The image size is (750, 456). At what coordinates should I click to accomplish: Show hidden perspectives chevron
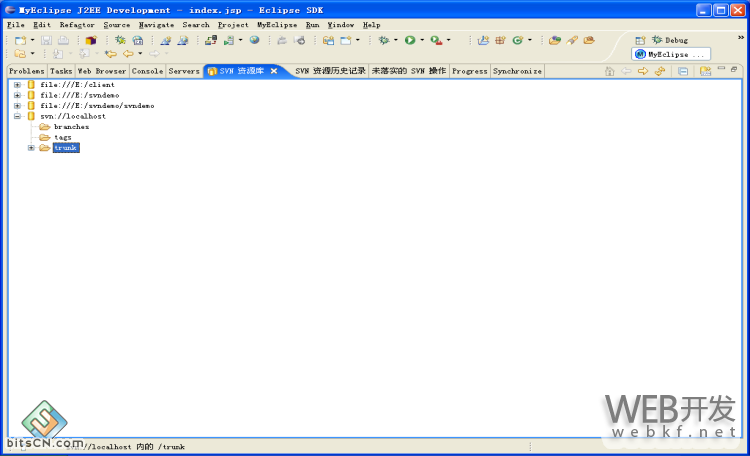[741, 37]
